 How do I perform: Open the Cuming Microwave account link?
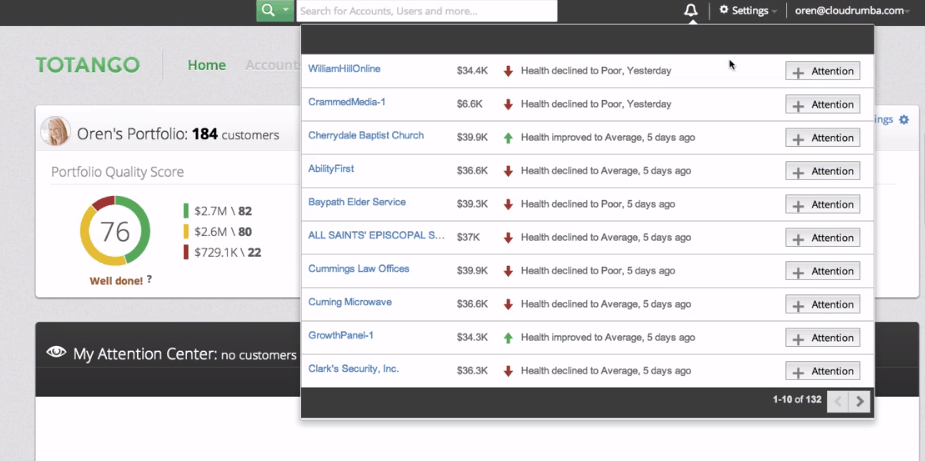click(350, 302)
